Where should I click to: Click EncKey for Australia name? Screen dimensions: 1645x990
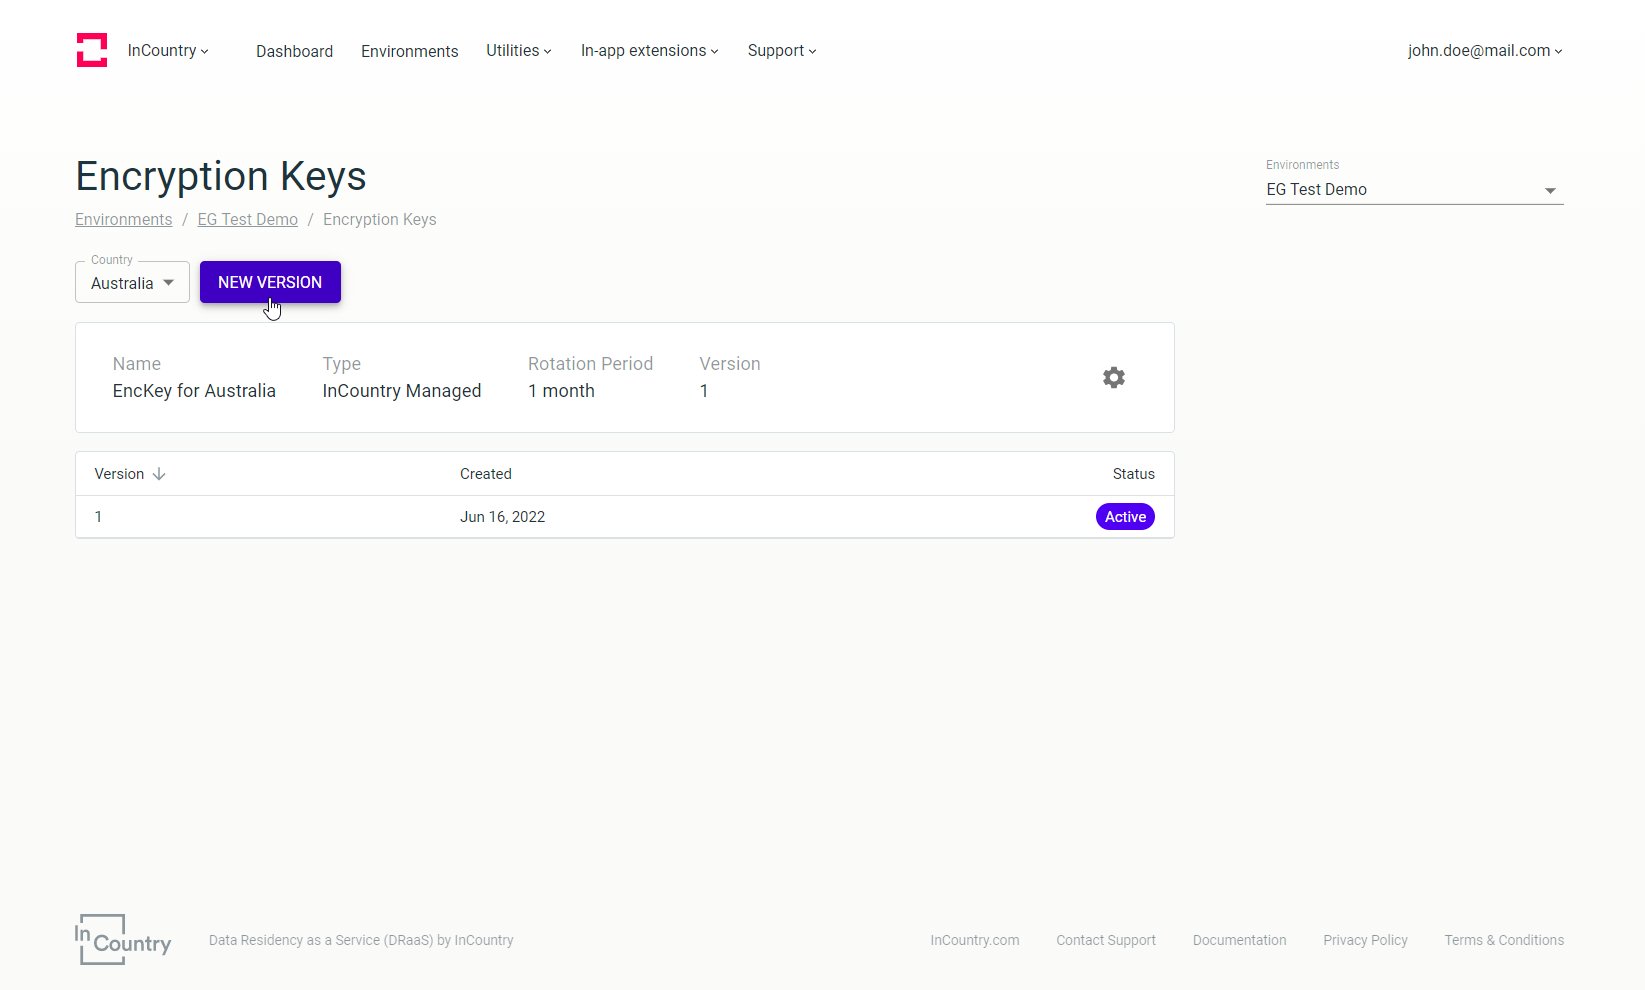point(194,391)
